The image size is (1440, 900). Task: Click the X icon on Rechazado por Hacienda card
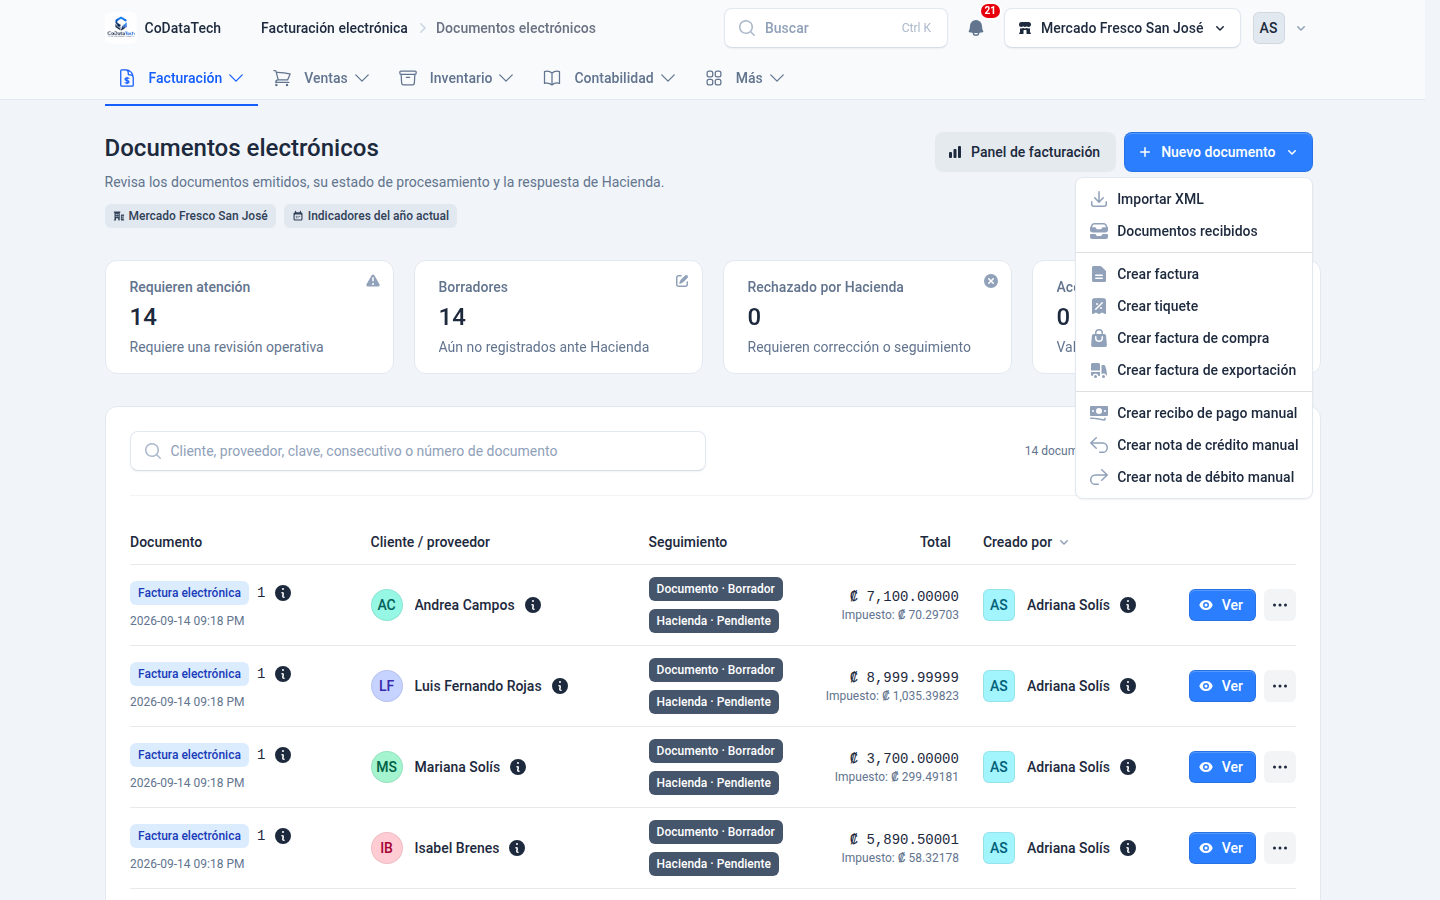[x=991, y=281]
